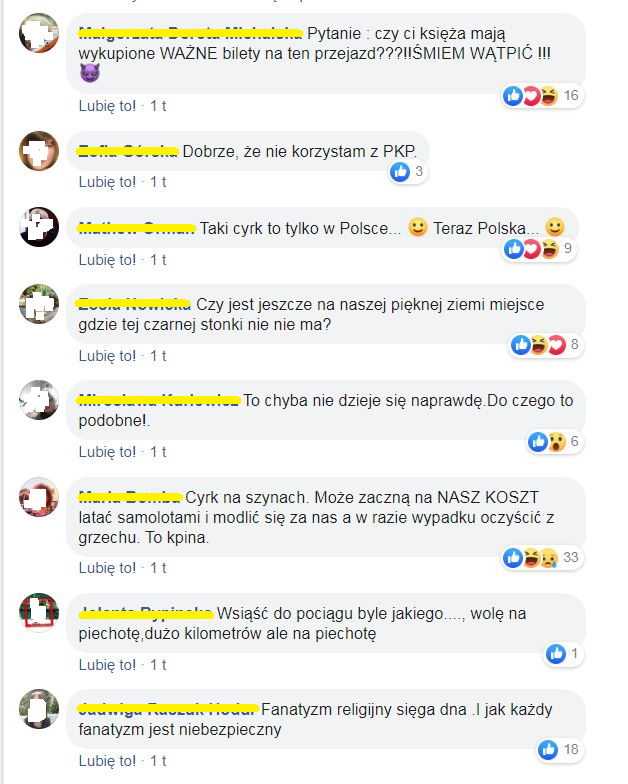Open the profile picture of the first commenter
This screenshot has width=628, height=784.
point(39,33)
